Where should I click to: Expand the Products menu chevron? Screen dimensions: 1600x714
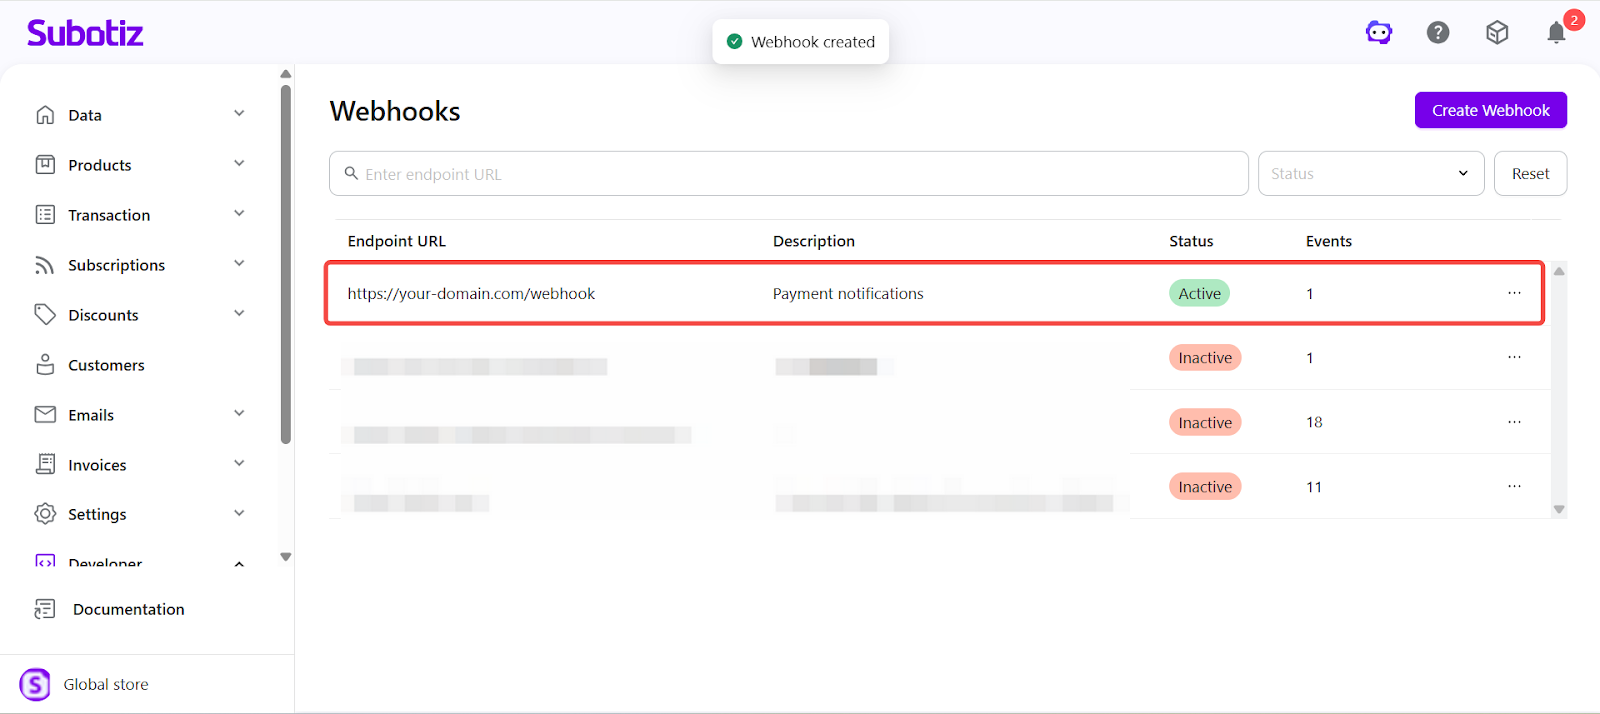pyautogui.click(x=239, y=164)
